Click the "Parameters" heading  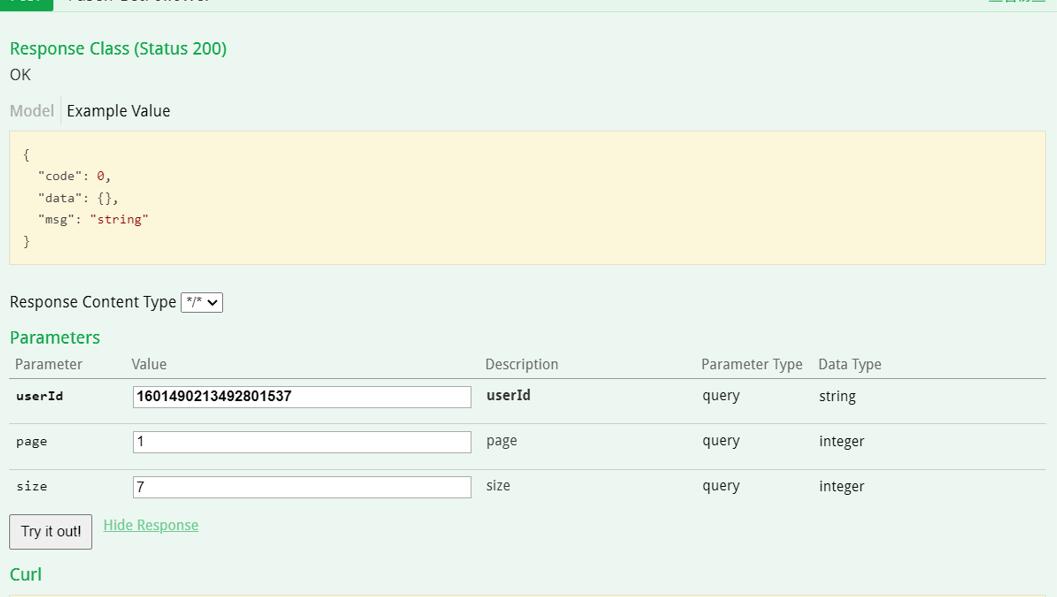click(55, 337)
